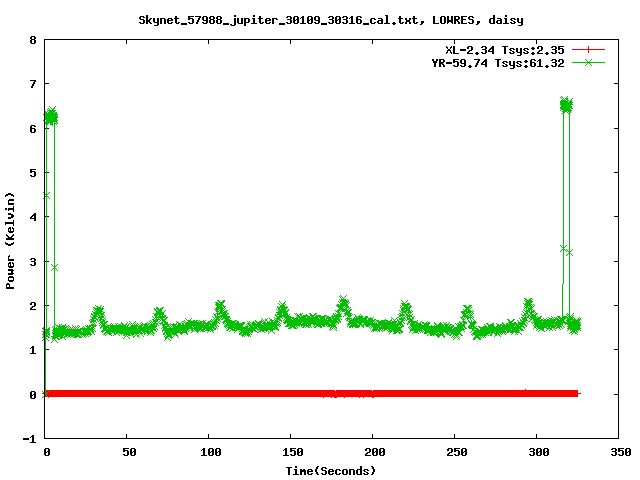640x480 pixels.
Task: Click legend entry XL-2.34 Tsys:2.35
Action: tap(504, 50)
